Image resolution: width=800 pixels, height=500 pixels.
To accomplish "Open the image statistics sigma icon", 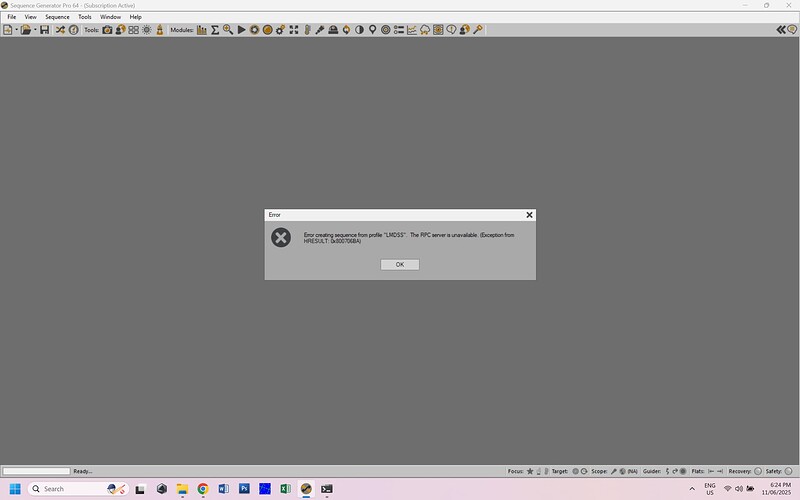I will pyautogui.click(x=215, y=30).
